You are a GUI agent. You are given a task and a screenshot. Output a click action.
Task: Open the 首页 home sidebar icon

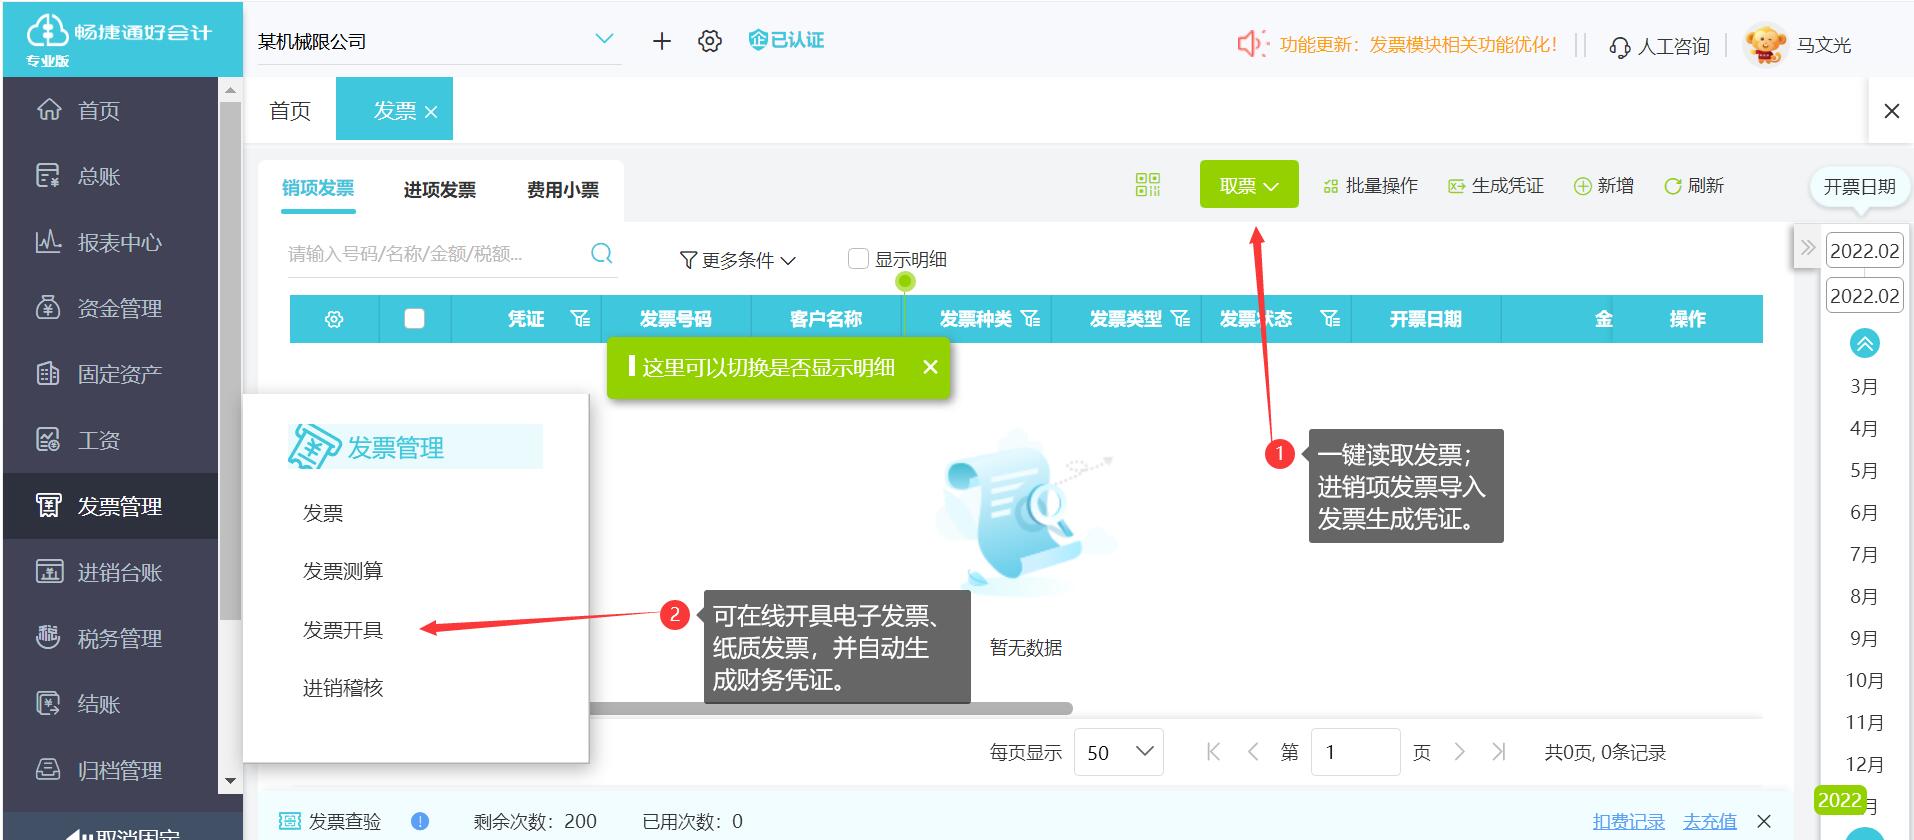click(x=49, y=110)
